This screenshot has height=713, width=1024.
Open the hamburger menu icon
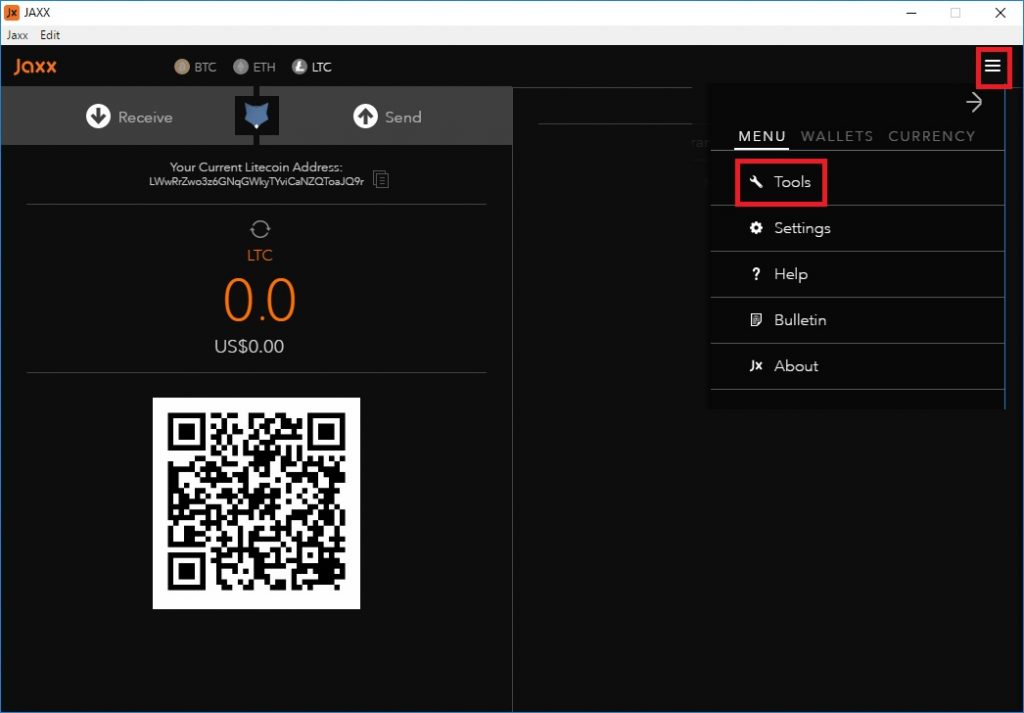(993, 66)
